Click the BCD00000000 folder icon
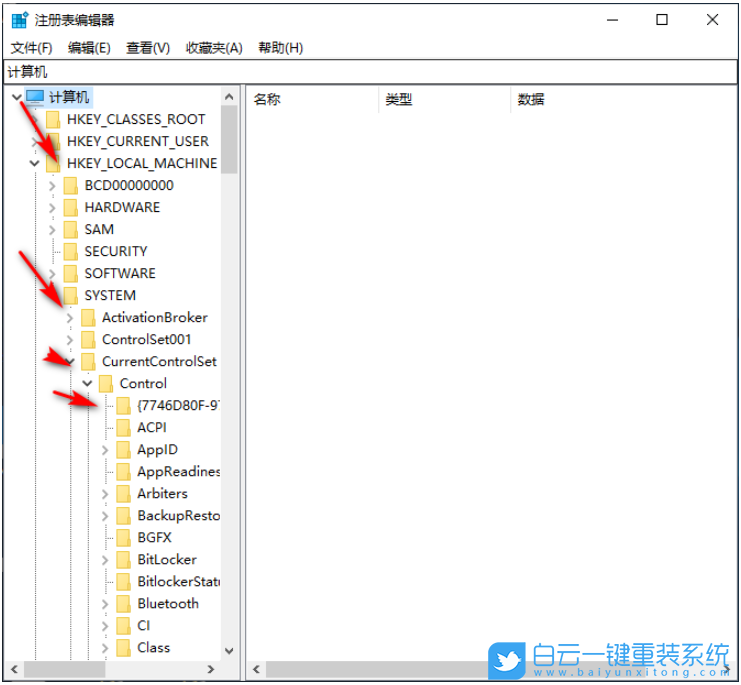Screen dimensions: 741x685 point(70,186)
